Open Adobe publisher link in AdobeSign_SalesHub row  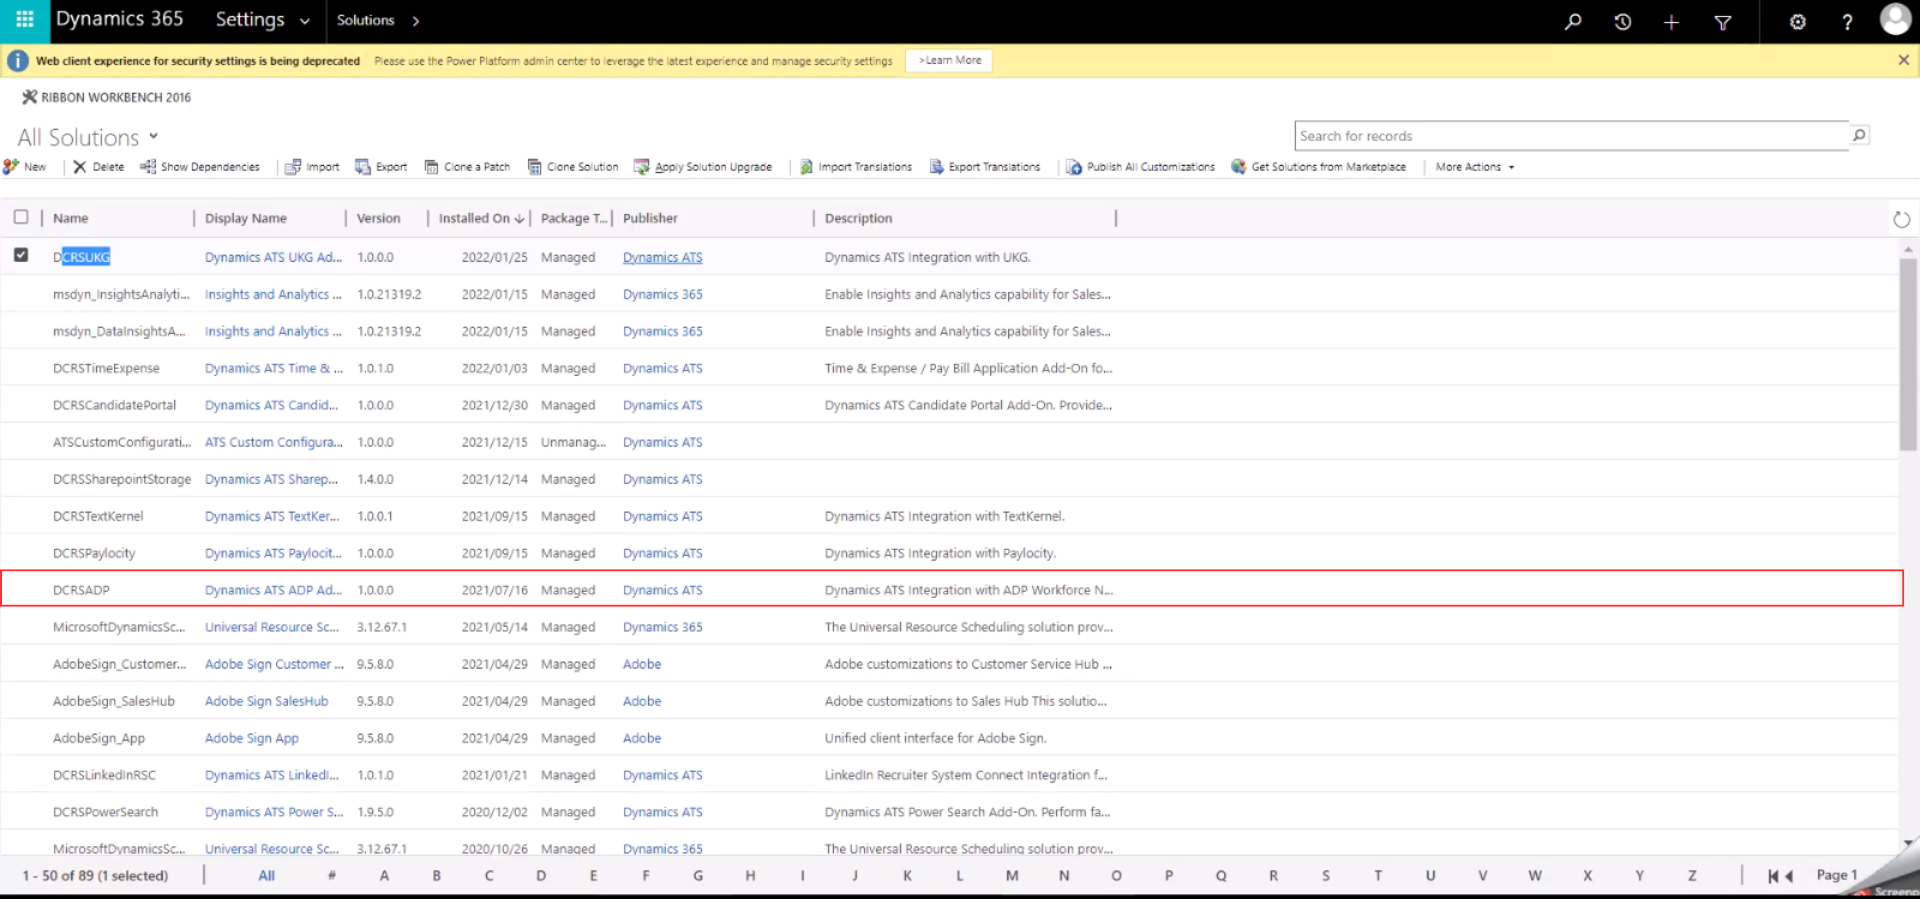pyautogui.click(x=642, y=701)
